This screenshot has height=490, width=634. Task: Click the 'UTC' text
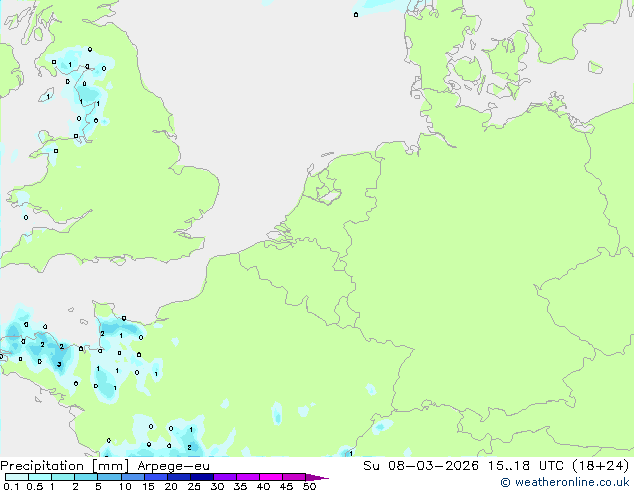pos(551,465)
